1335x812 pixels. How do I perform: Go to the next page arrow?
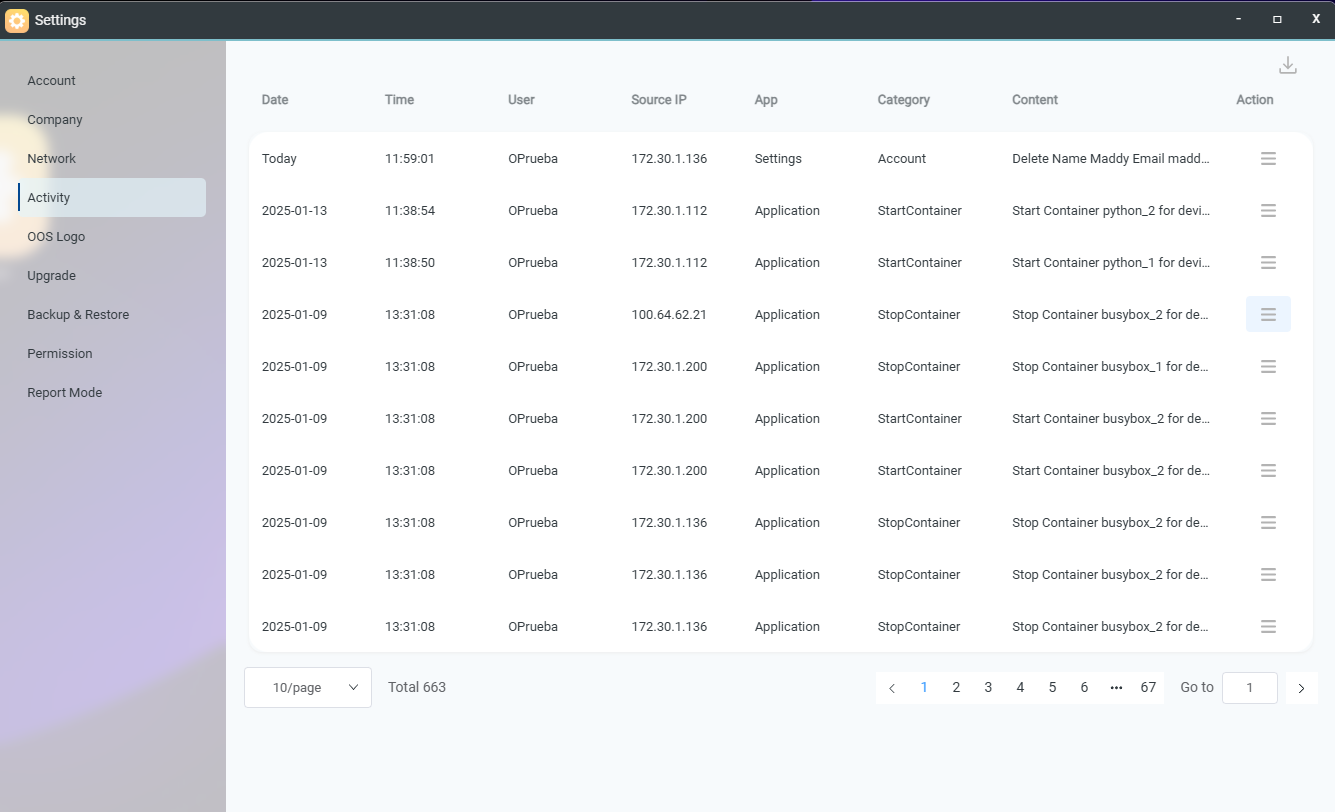coord(1301,688)
